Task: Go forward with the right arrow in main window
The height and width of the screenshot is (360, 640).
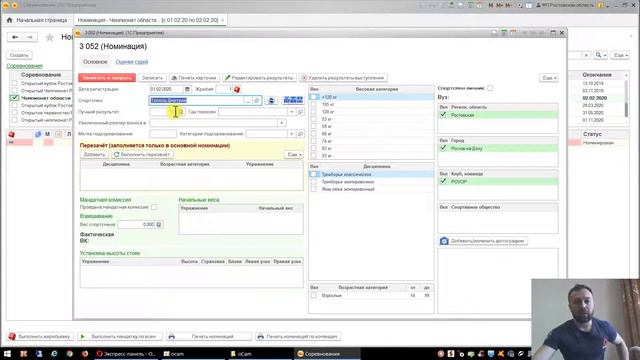Action: coord(30,37)
